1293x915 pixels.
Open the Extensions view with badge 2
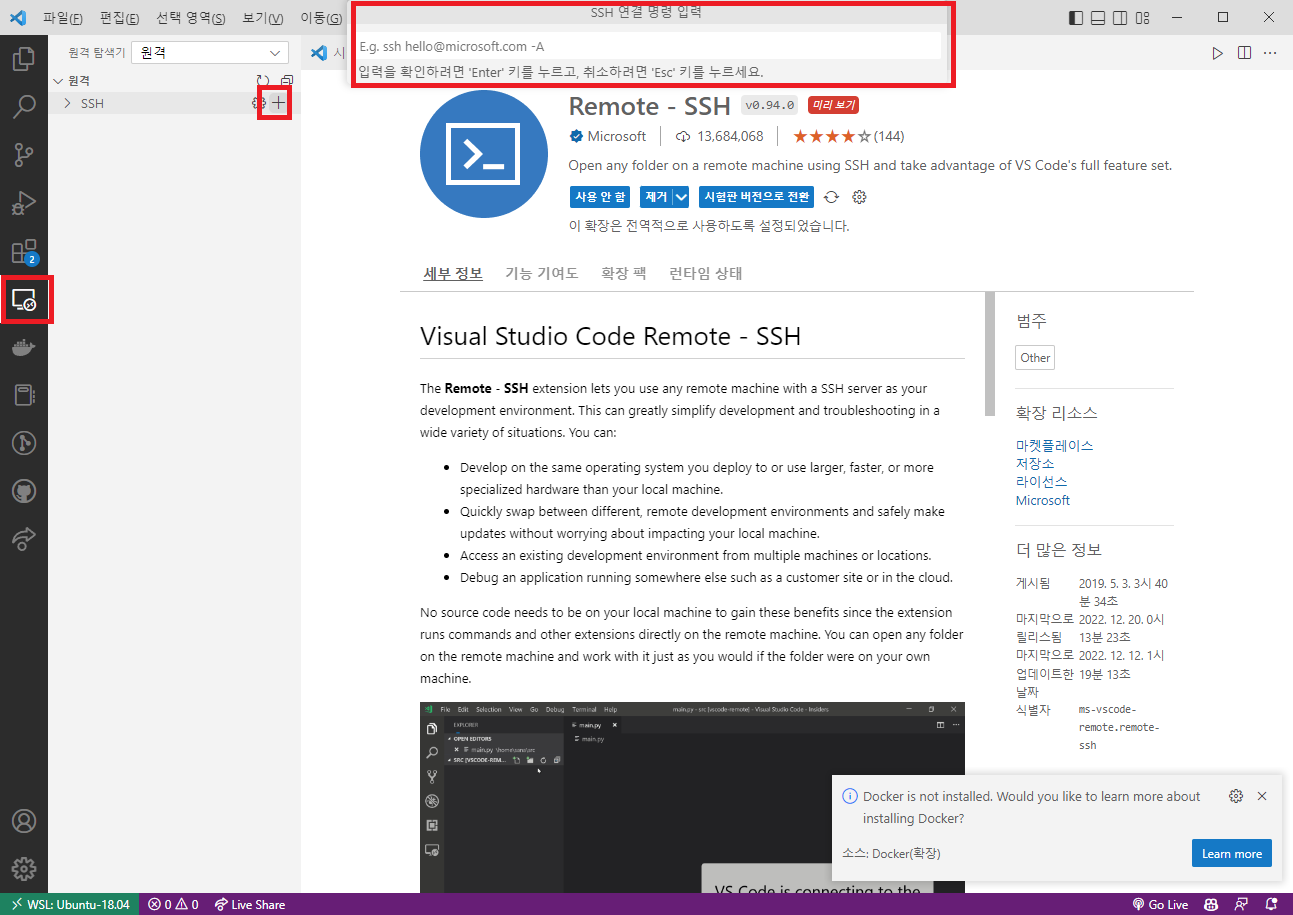(23, 252)
